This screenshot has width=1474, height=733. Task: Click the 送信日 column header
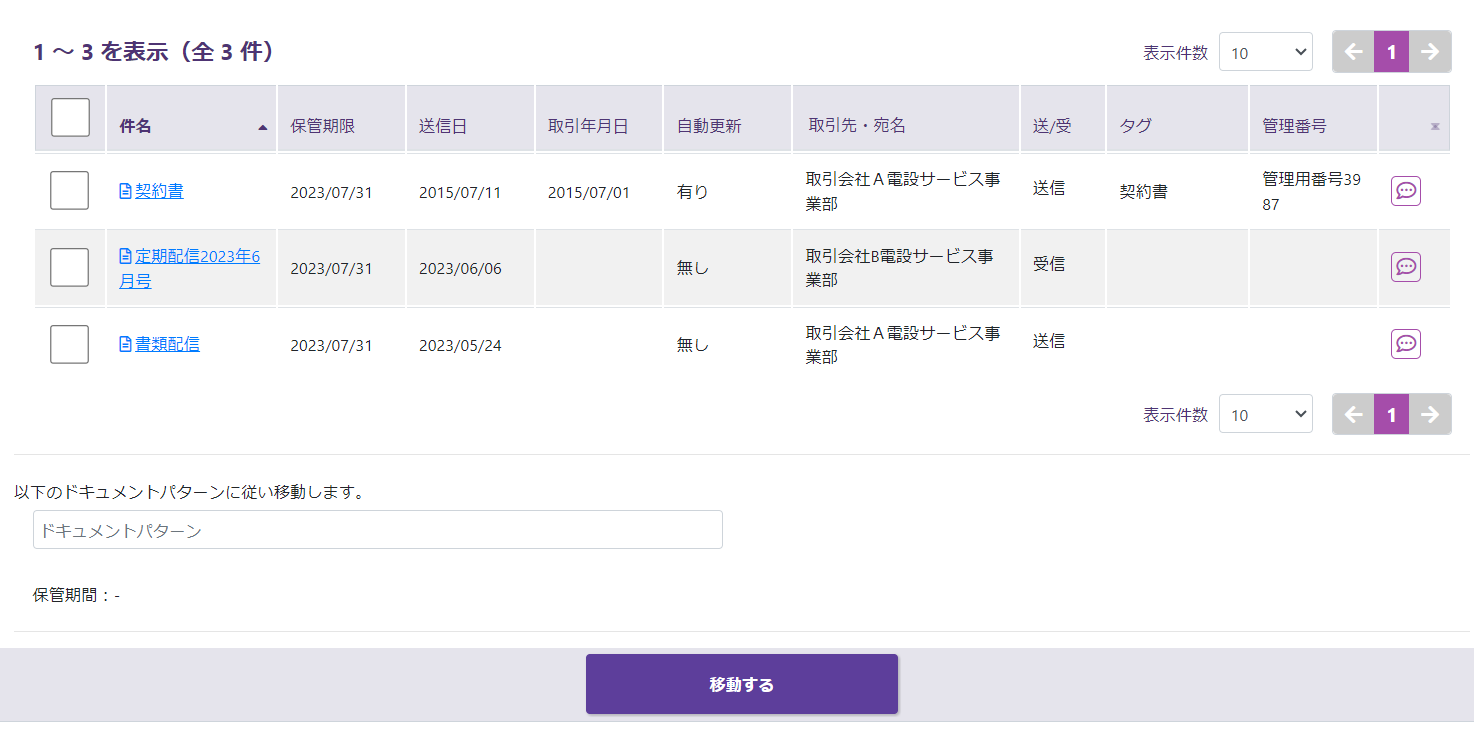click(442, 127)
